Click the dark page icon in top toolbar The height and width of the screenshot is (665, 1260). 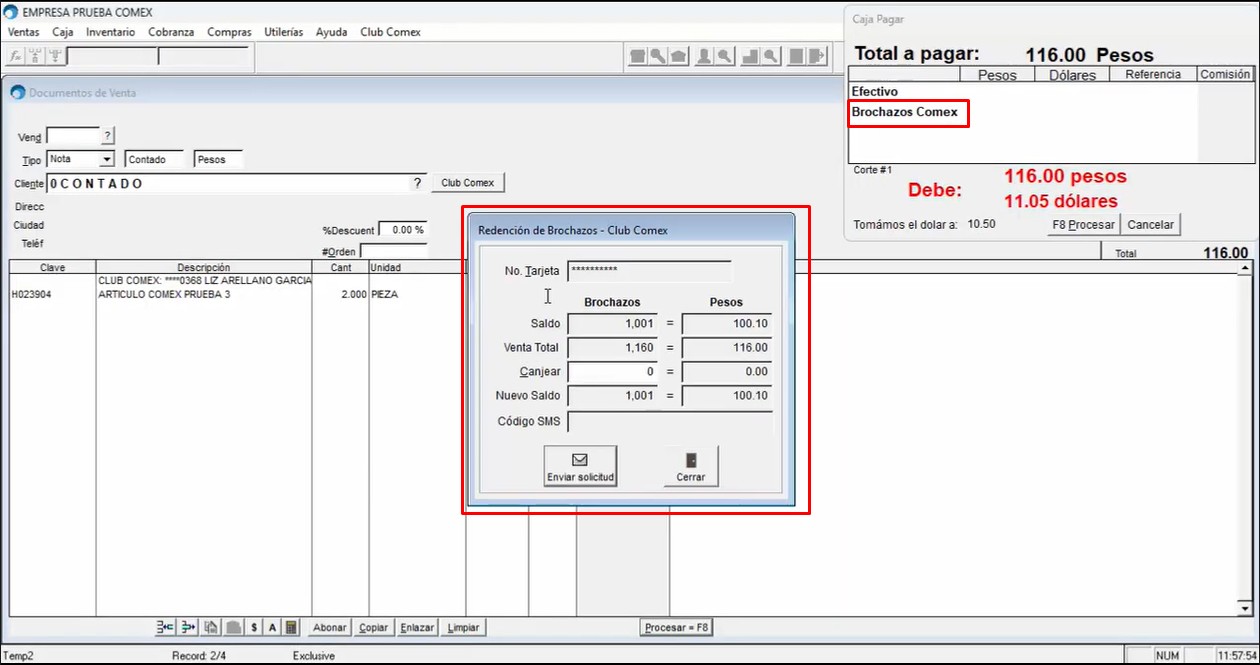click(x=798, y=57)
